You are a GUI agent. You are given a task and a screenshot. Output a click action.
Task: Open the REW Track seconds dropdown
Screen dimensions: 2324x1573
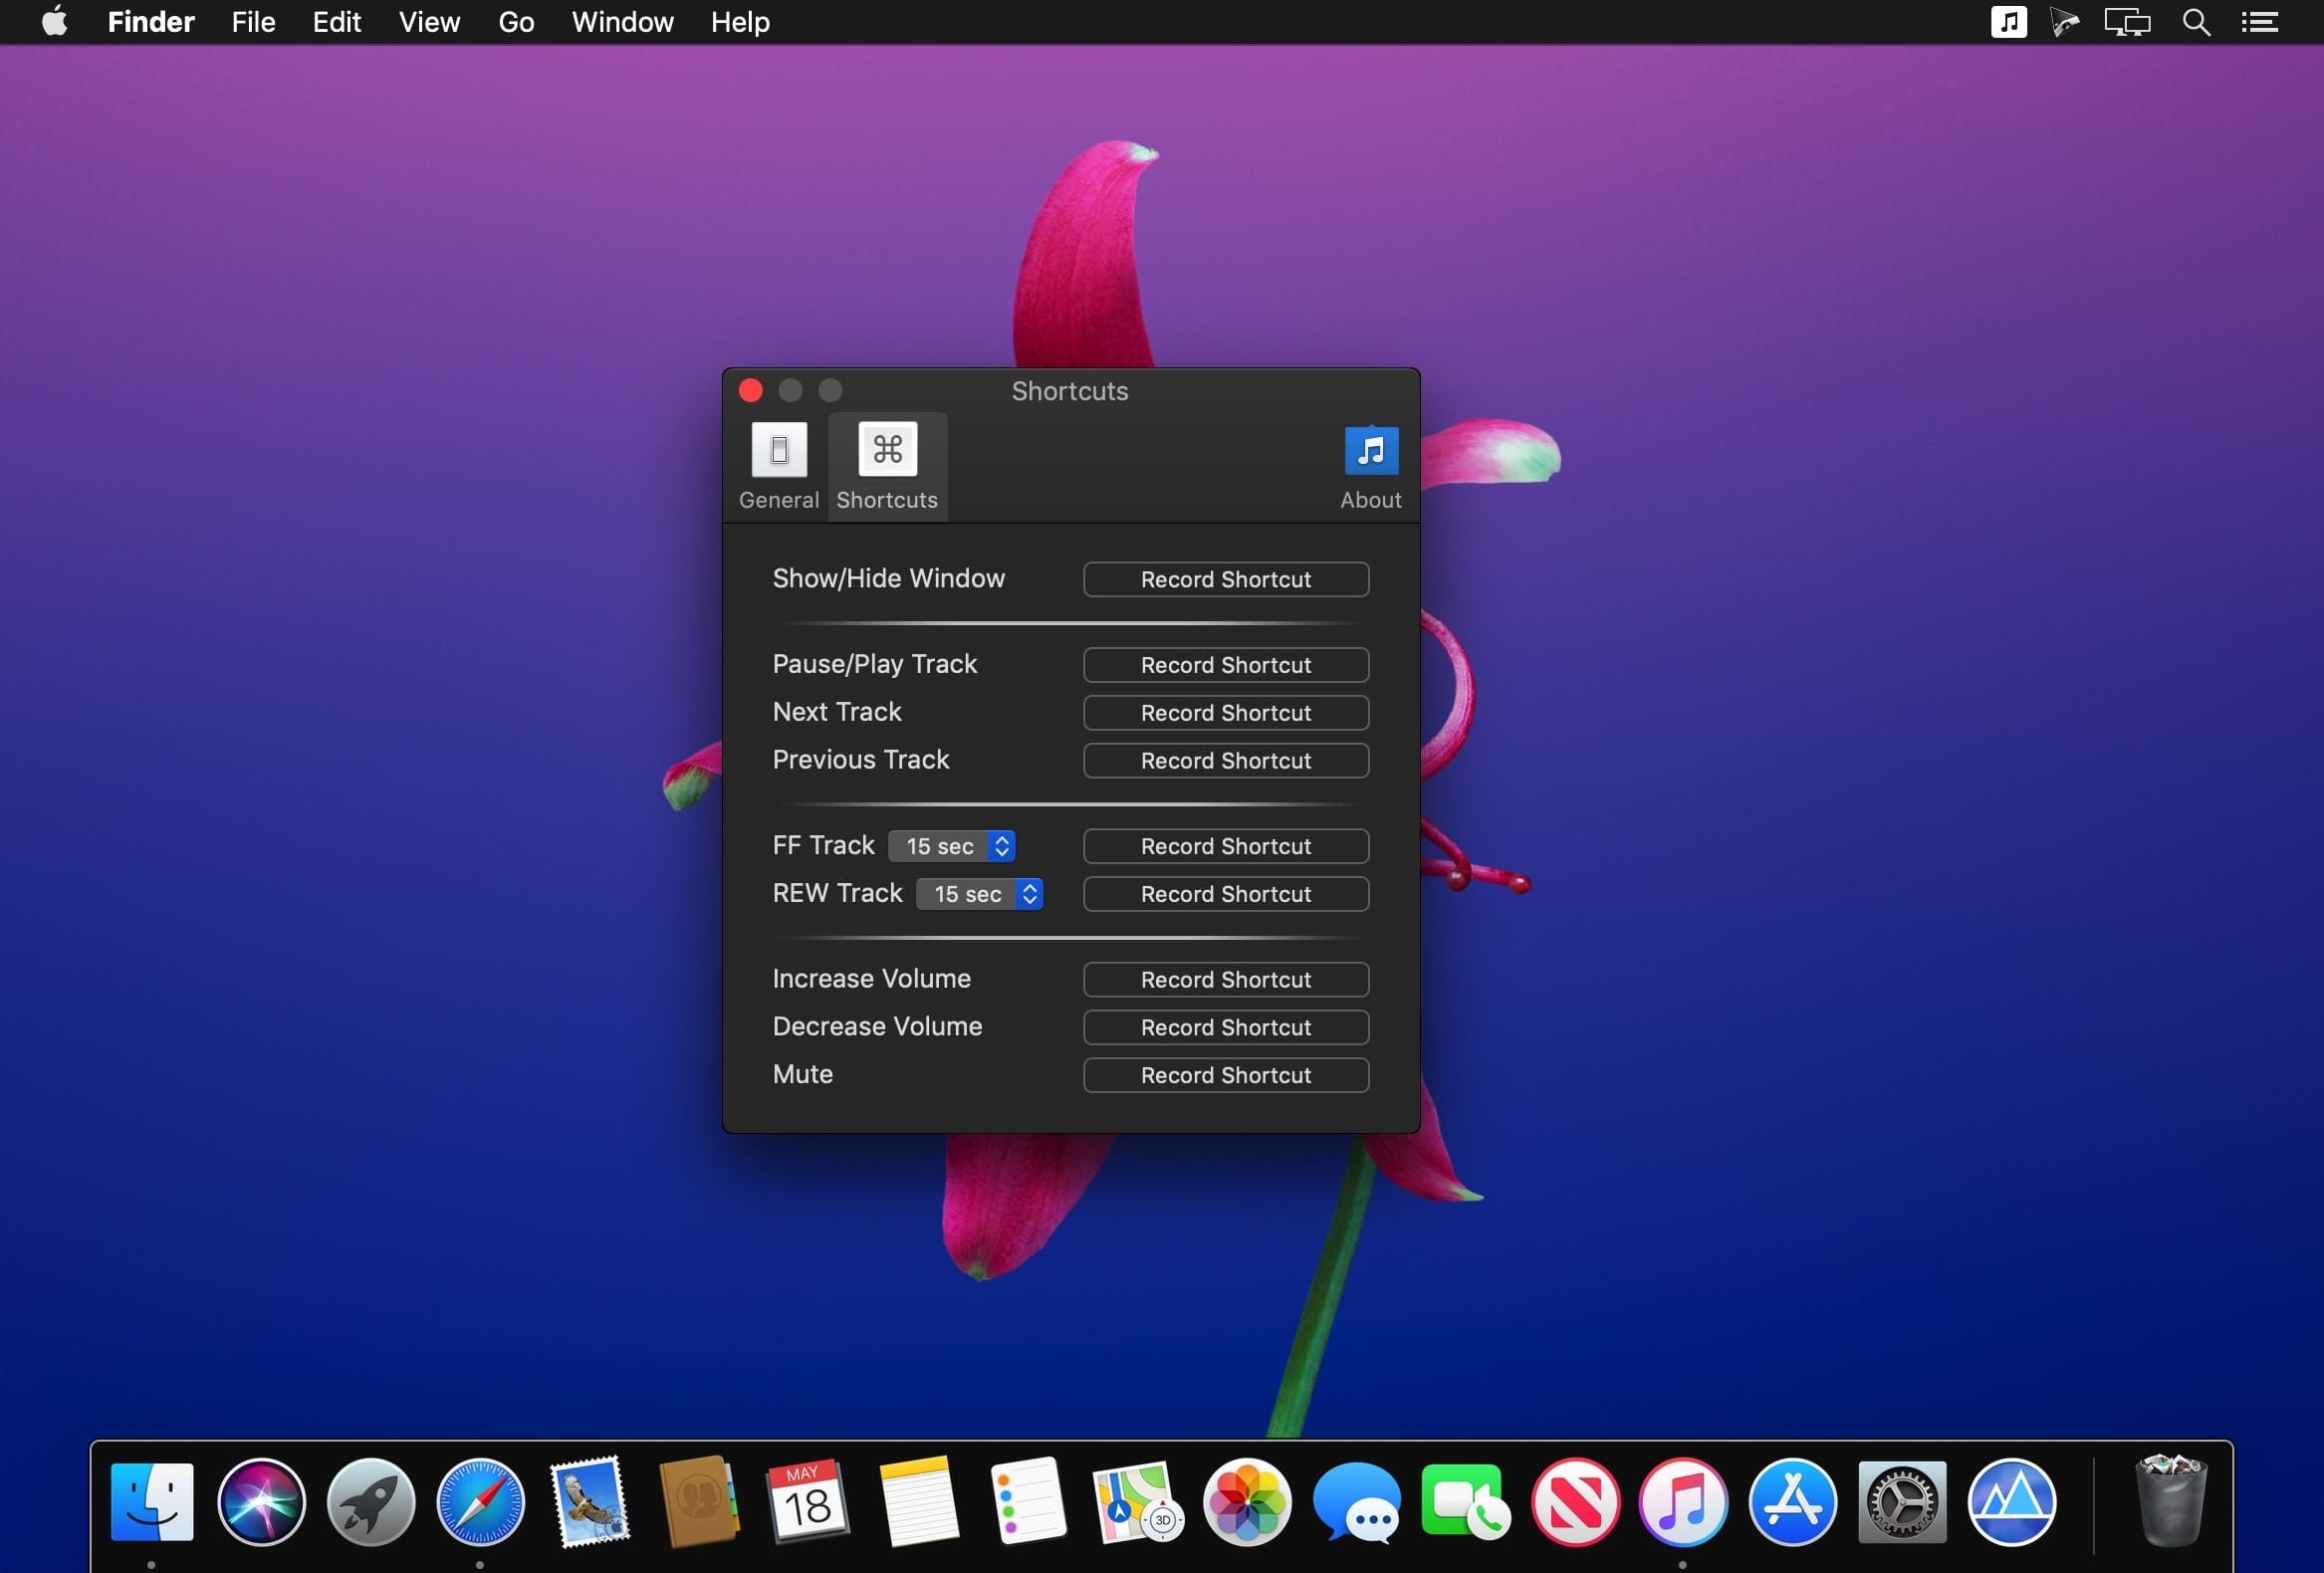tap(980, 894)
